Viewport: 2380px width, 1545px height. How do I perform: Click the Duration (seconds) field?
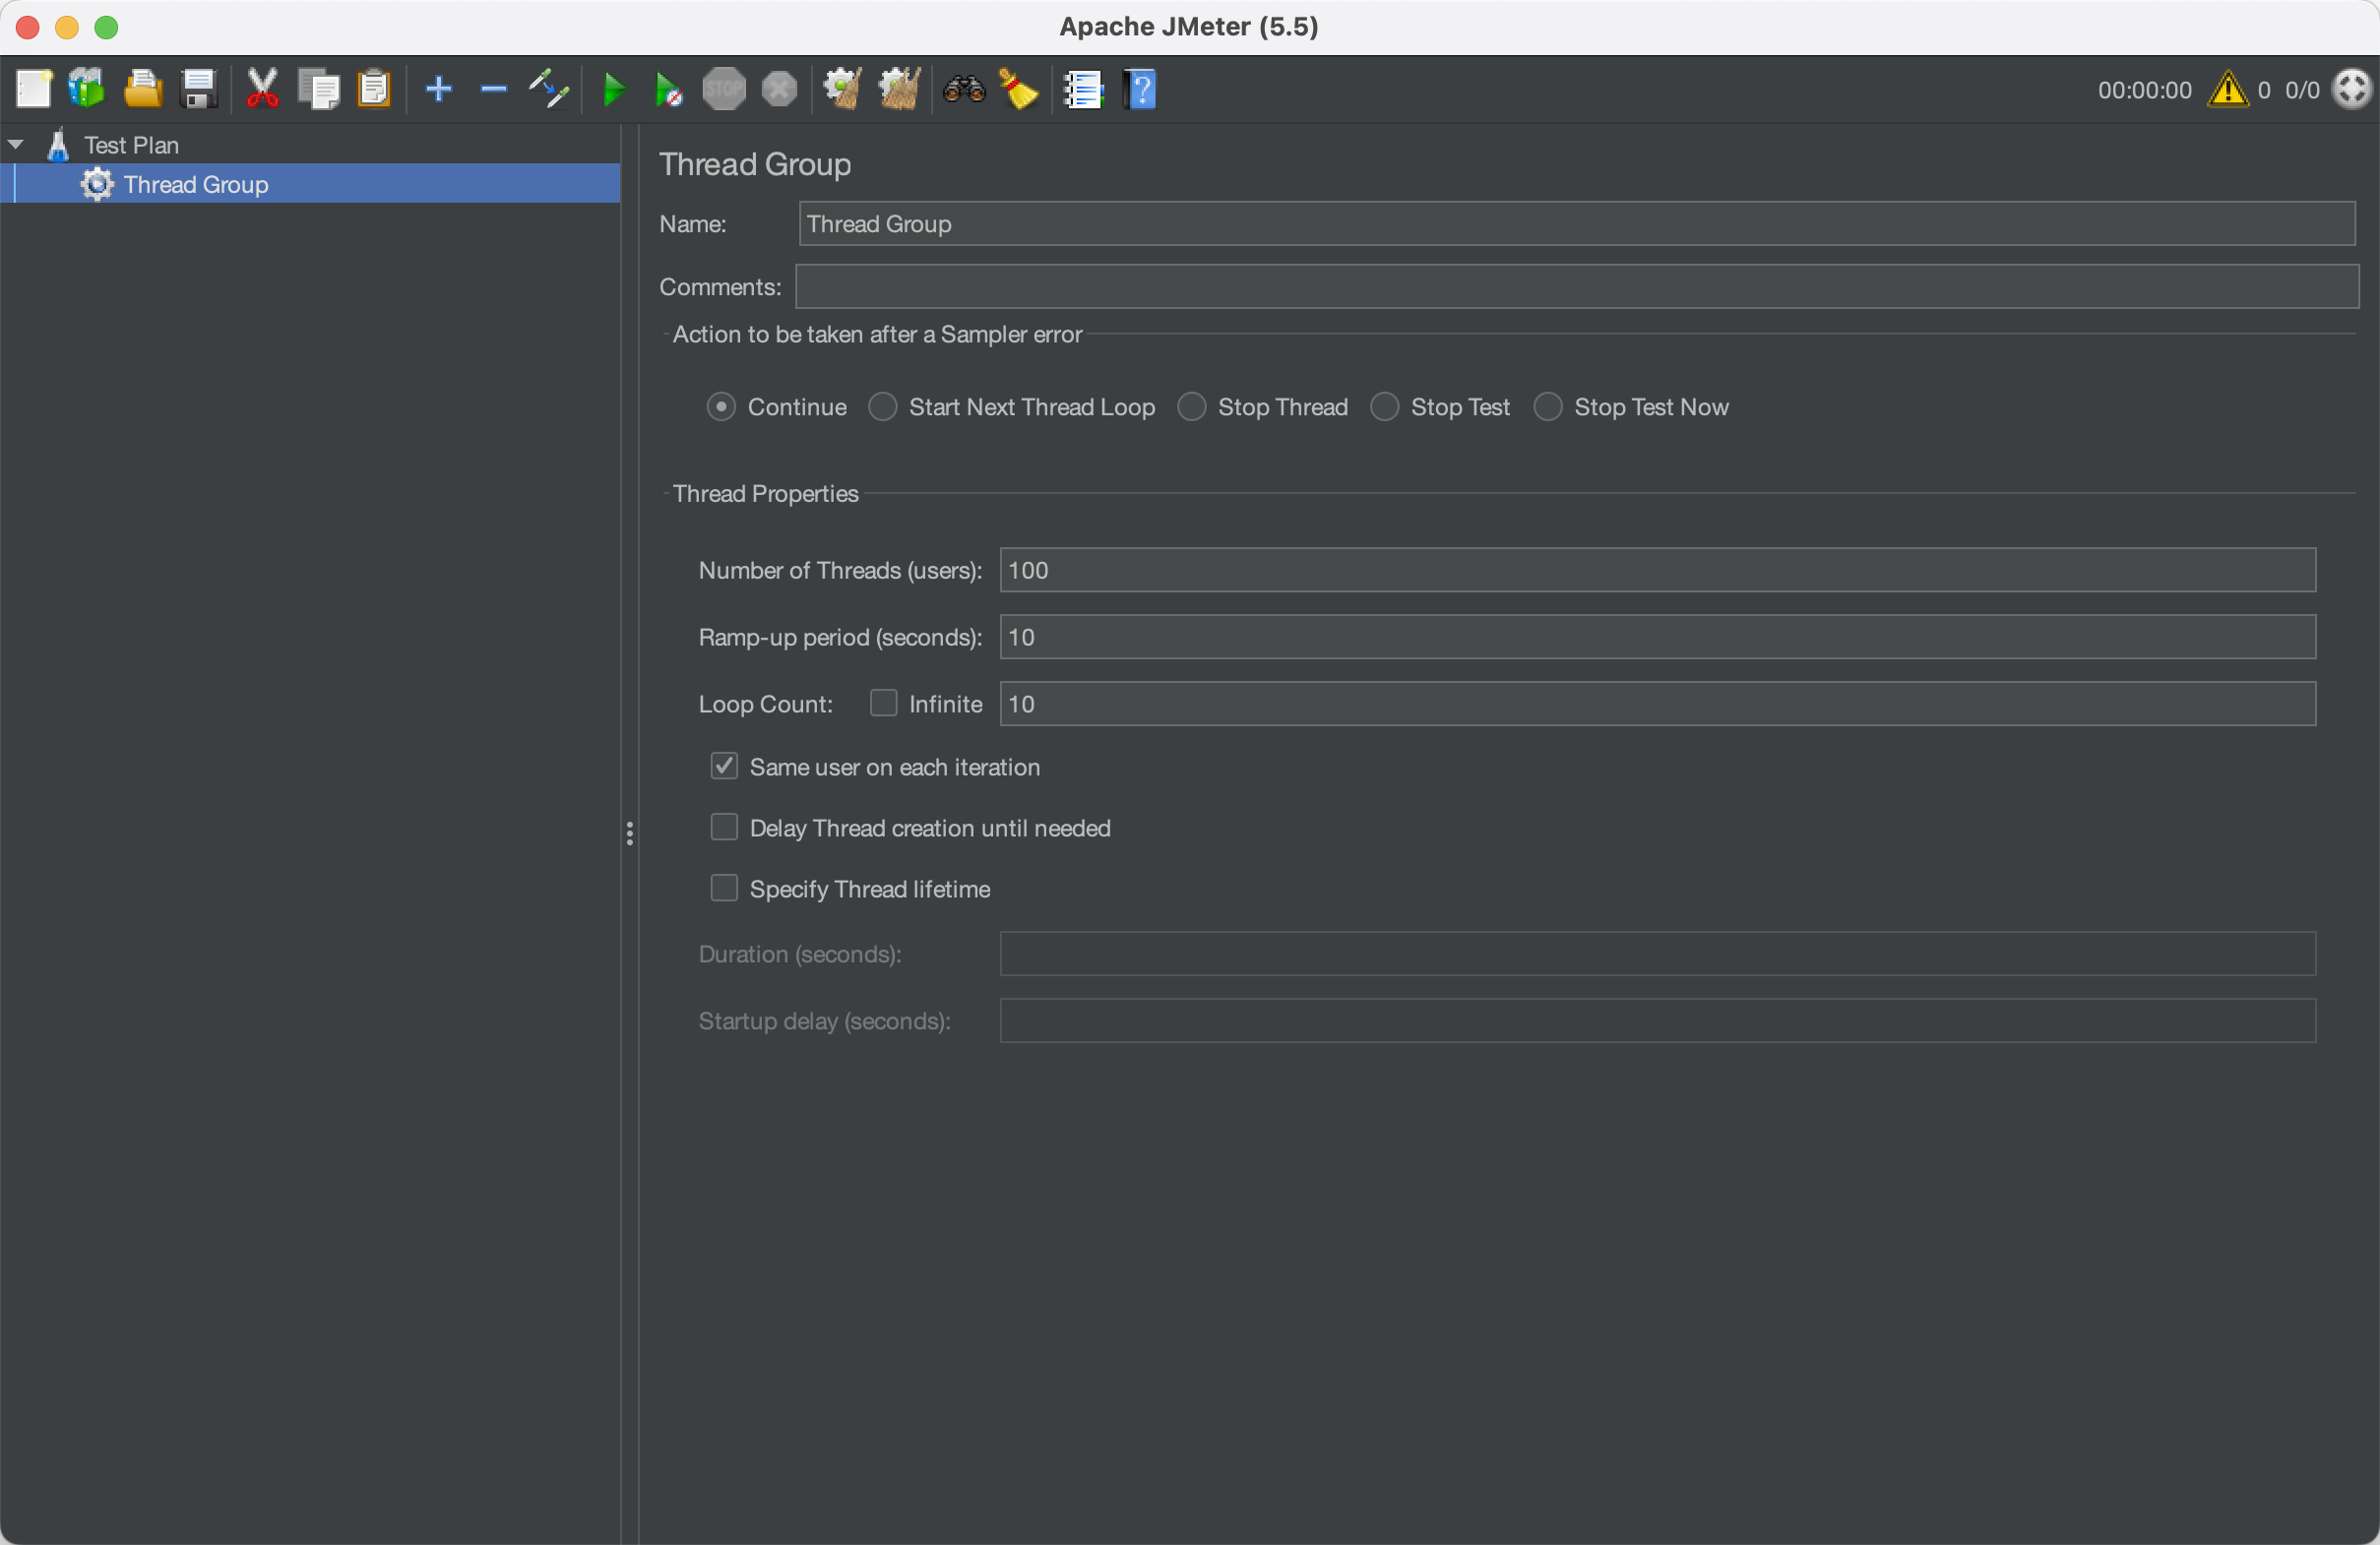pyautogui.click(x=1658, y=954)
